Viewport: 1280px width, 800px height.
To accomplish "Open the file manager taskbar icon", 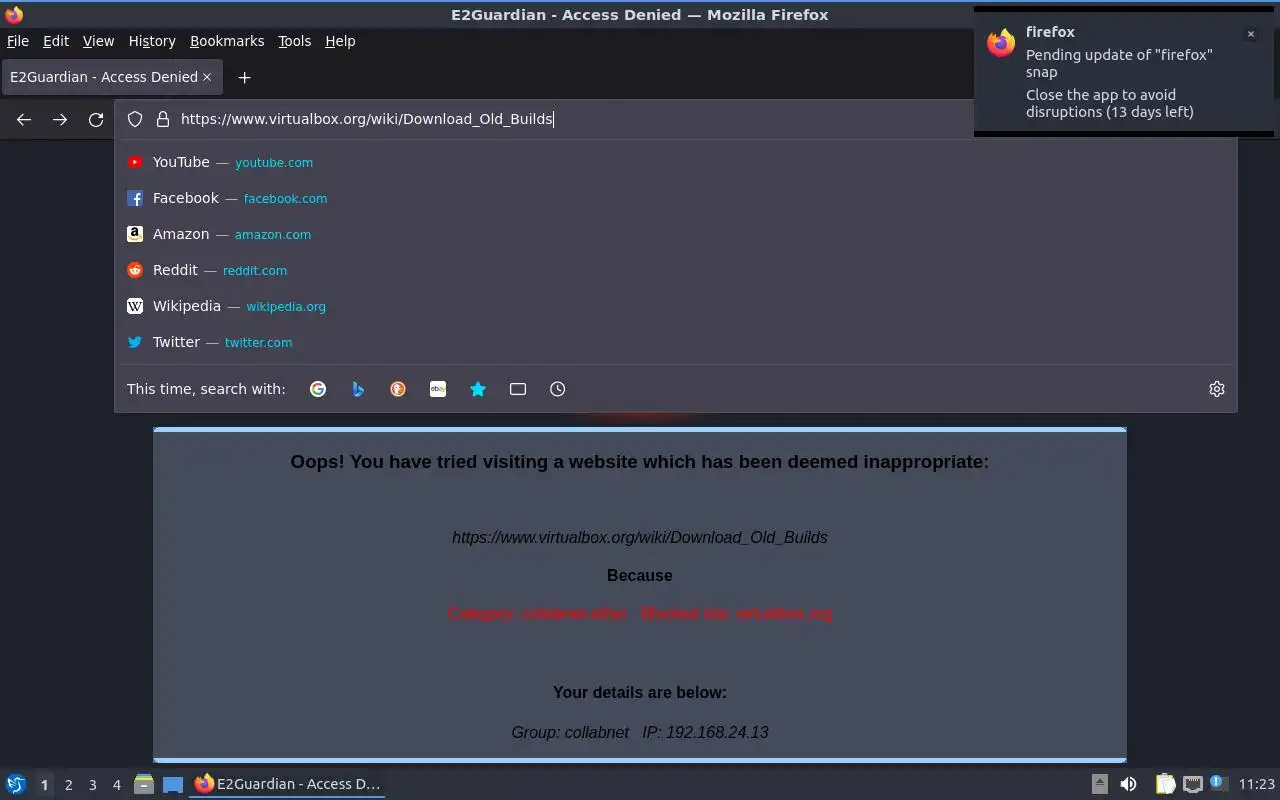I will pos(144,784).
